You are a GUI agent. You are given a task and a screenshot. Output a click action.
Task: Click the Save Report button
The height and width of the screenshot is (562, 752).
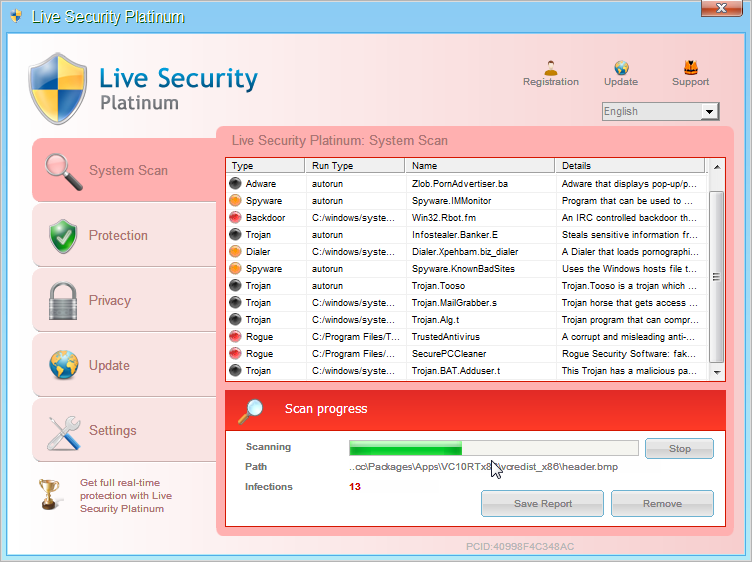(x=542, y=503)
